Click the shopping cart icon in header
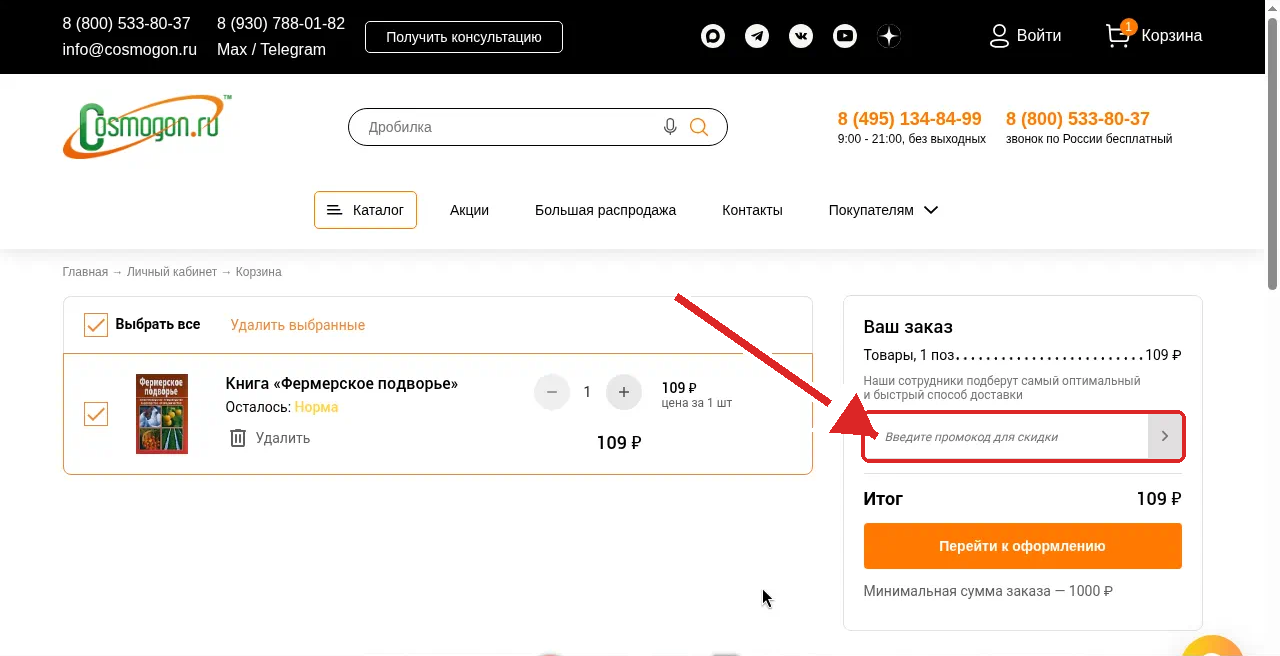 [1118, 36]
